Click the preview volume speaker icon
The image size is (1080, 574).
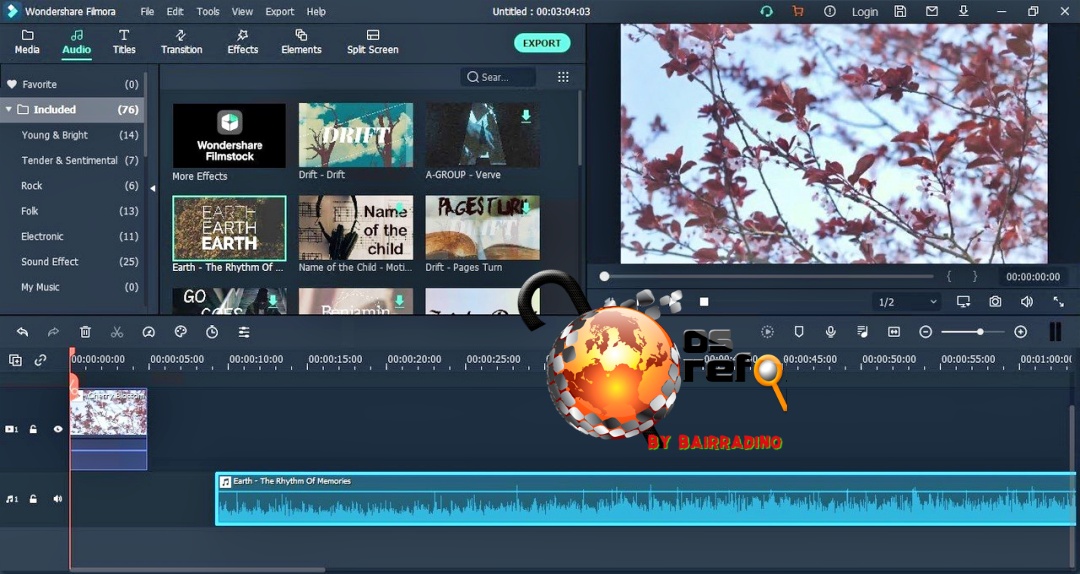1027,302
